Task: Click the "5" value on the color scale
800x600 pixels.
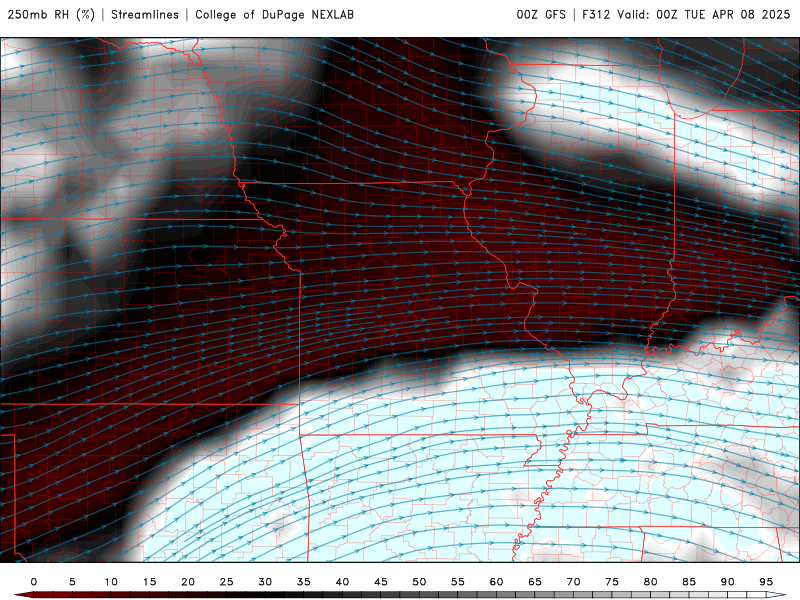Action: [72, 582]
